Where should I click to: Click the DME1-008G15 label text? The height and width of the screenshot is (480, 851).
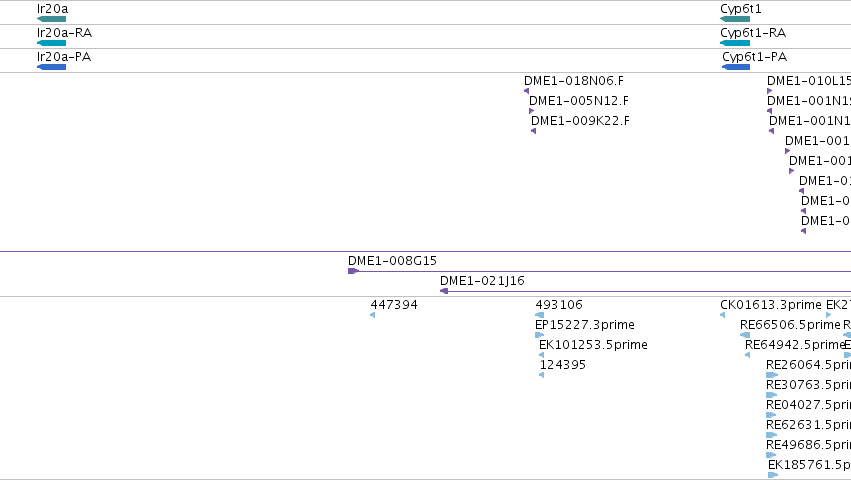392,261
